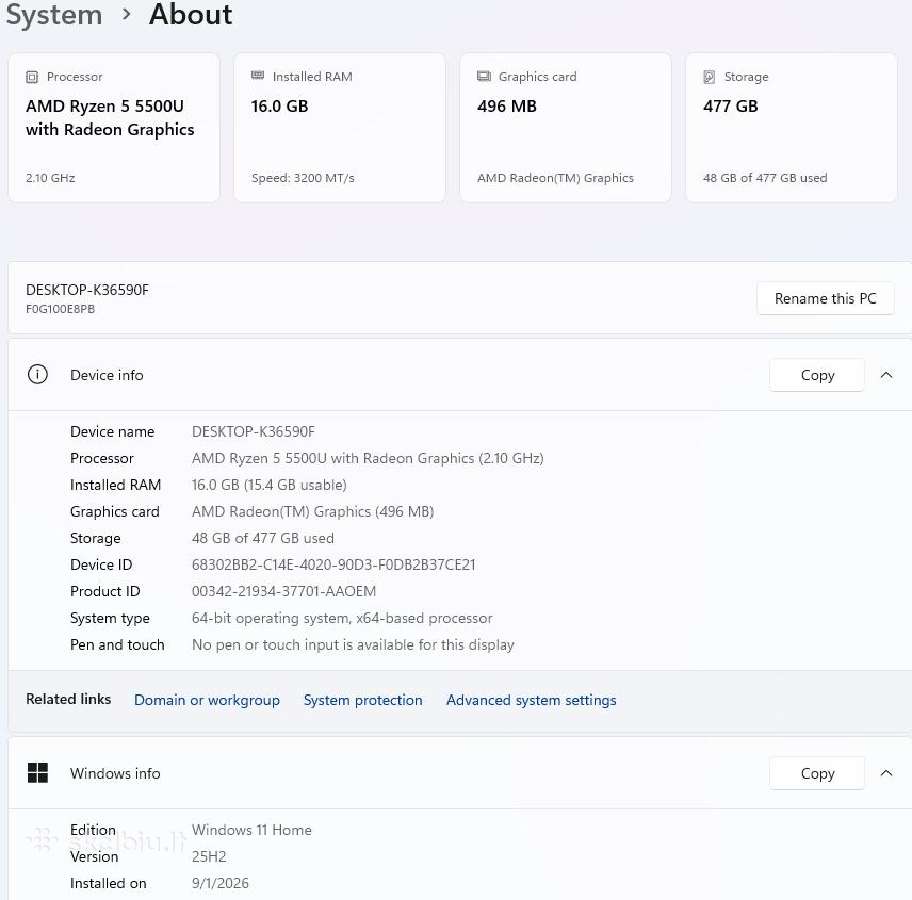Screen dimensions: 912x900
Task: Click the No pen or touch input value
Action: [353, 645]
